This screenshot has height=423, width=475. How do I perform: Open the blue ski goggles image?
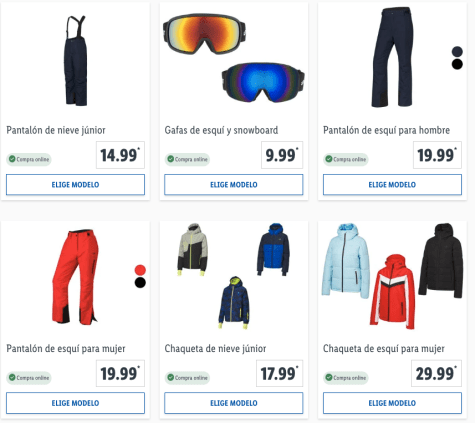[263, 82]
